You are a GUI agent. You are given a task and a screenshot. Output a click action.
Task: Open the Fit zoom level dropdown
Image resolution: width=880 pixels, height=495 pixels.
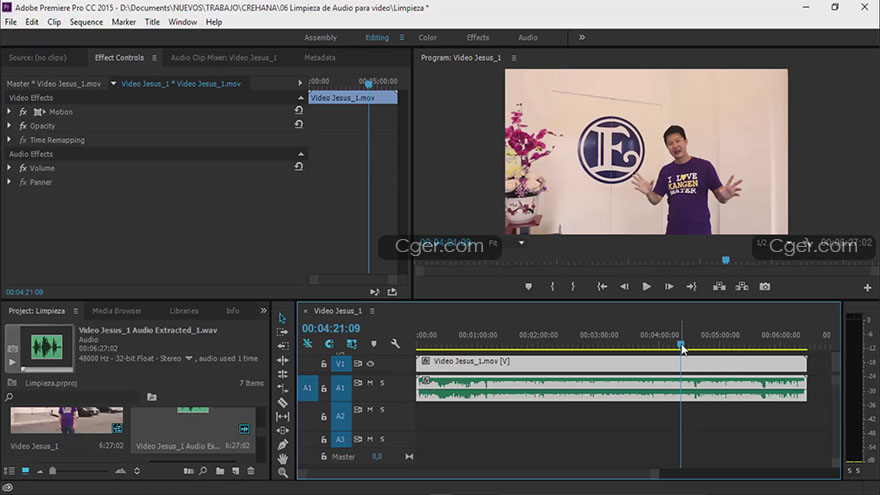point(521,243)
